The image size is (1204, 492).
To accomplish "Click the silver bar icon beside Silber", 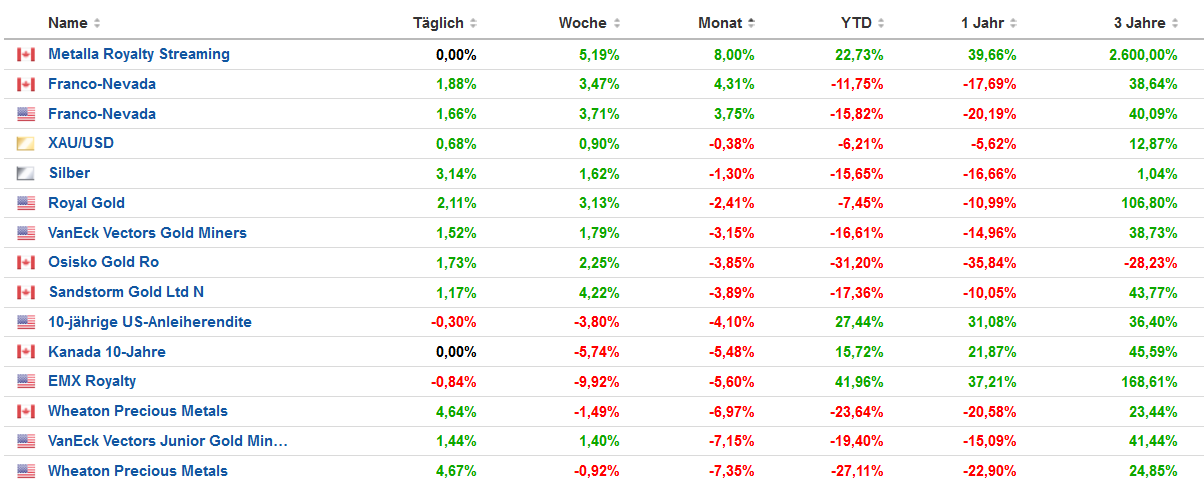I will (x=26, y=173).
